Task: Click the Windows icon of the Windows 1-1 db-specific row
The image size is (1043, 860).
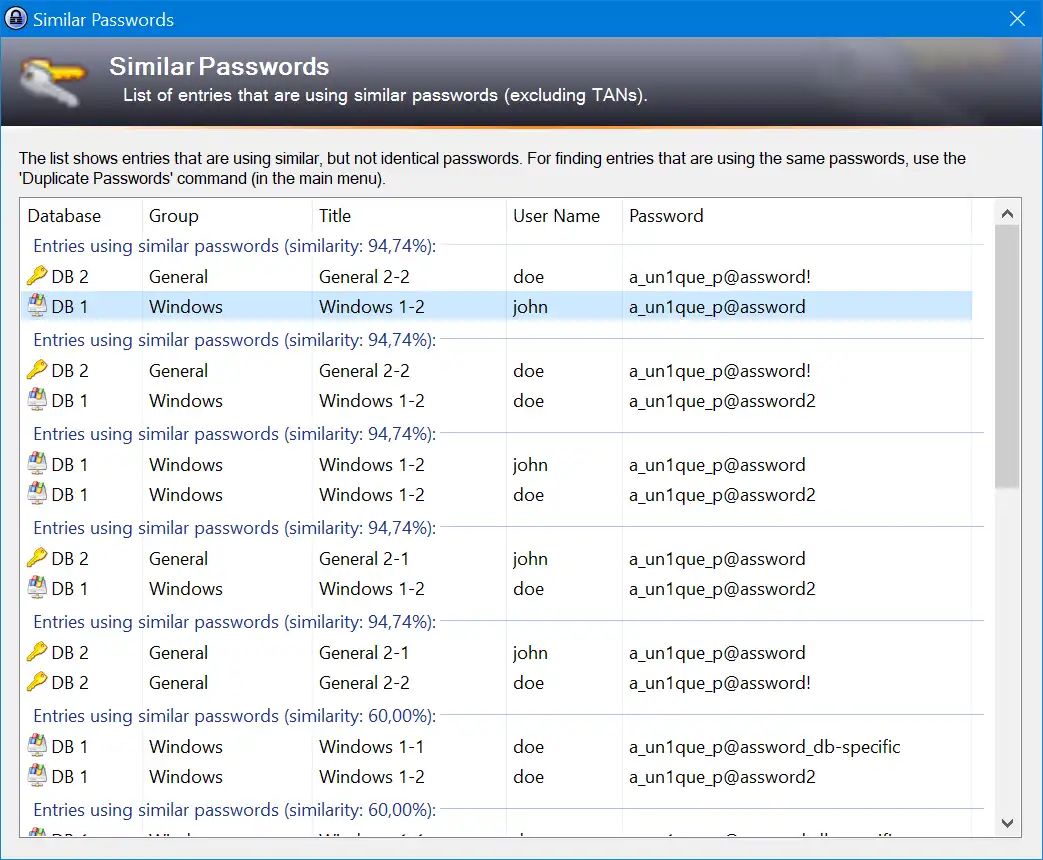Action: coord(37,746)
